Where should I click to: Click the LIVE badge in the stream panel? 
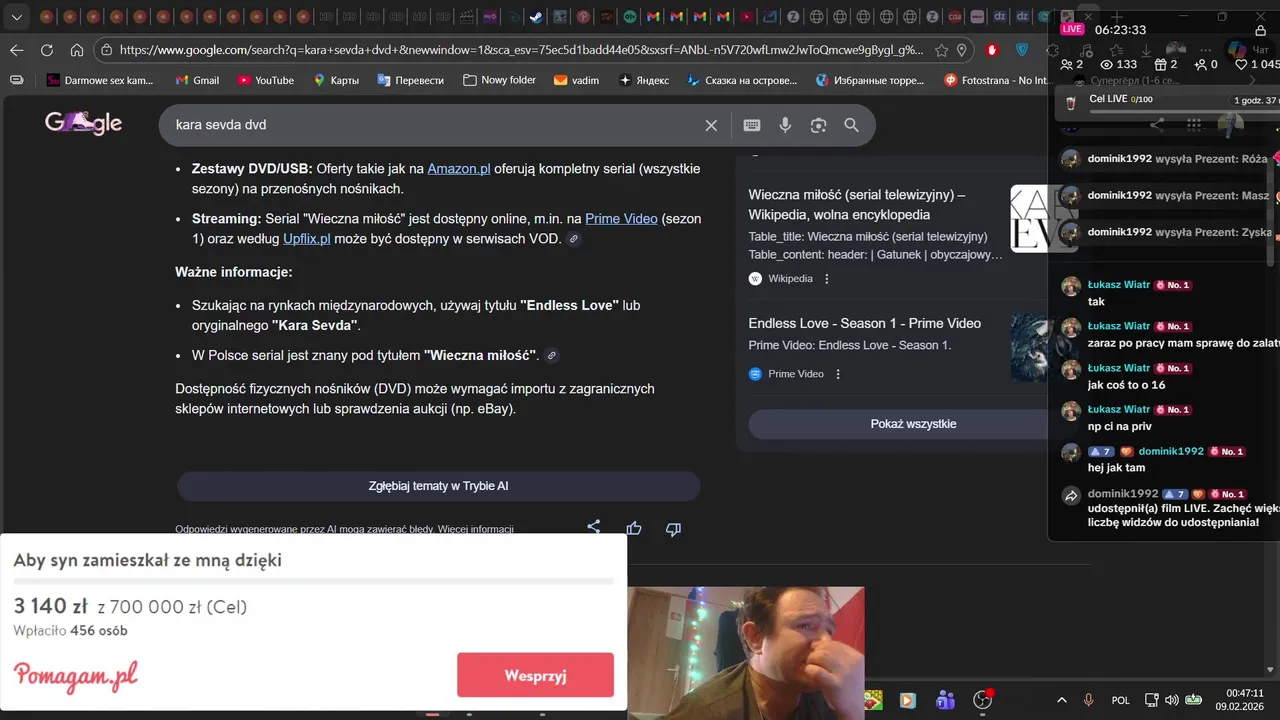(x=1072, y=29)
